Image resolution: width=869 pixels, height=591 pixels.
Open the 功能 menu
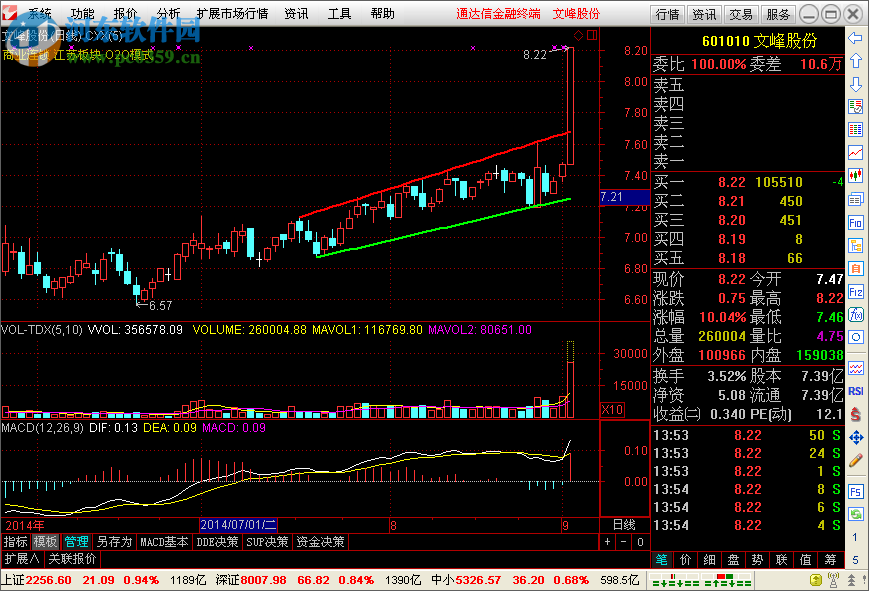(x=83, y=14)
